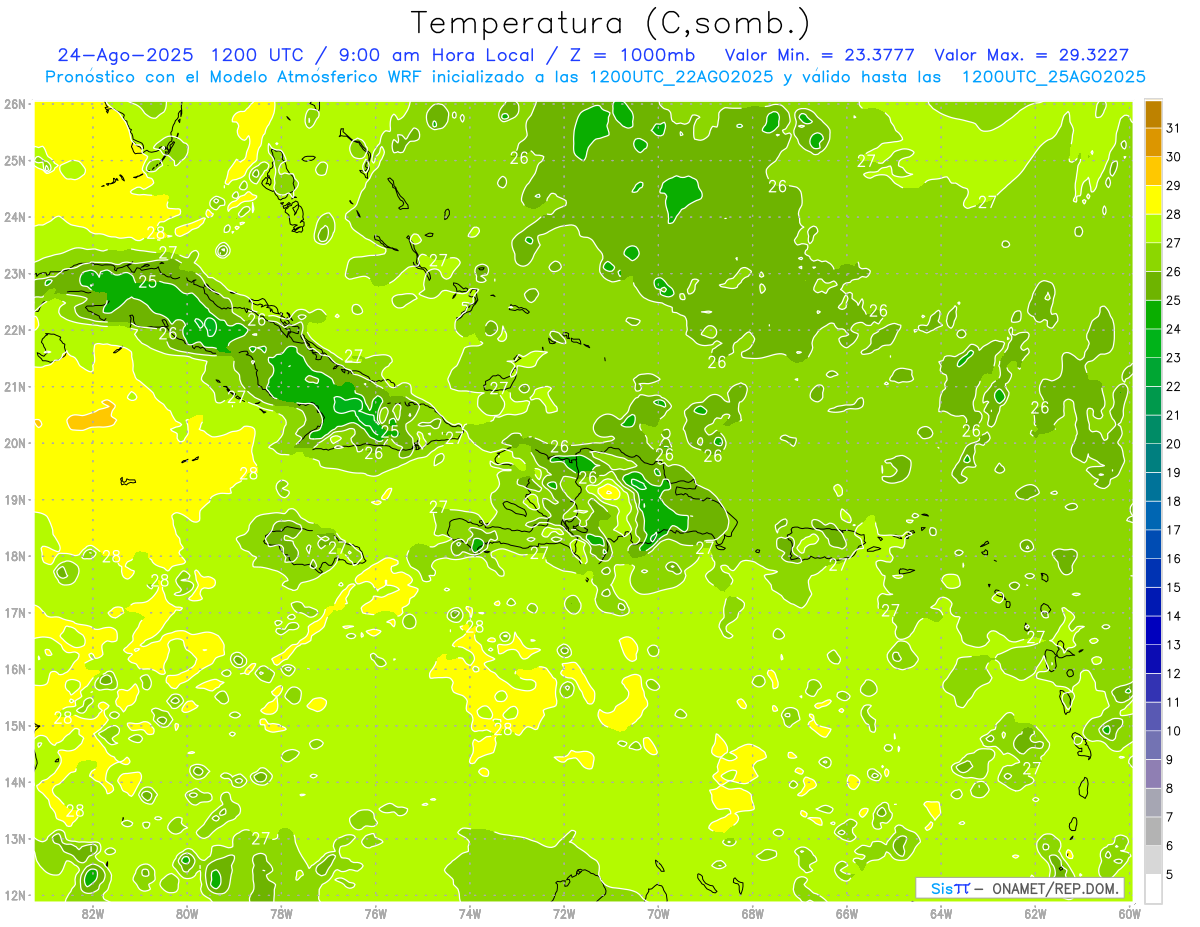Select the teal legend band between 19 and 20
The height and width of the screenshot is (927, 1200).
[x=1153, y=458]
